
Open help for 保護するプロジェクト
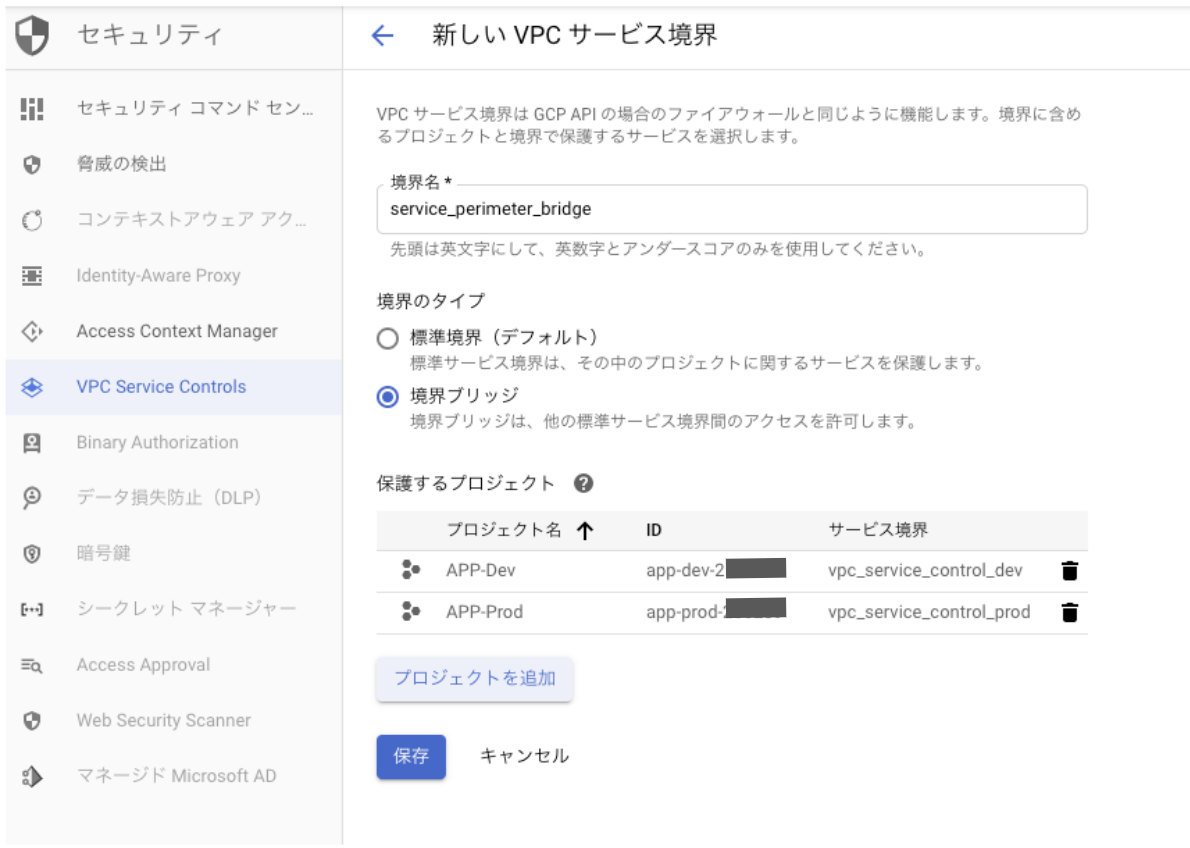(x=584, y=484)
